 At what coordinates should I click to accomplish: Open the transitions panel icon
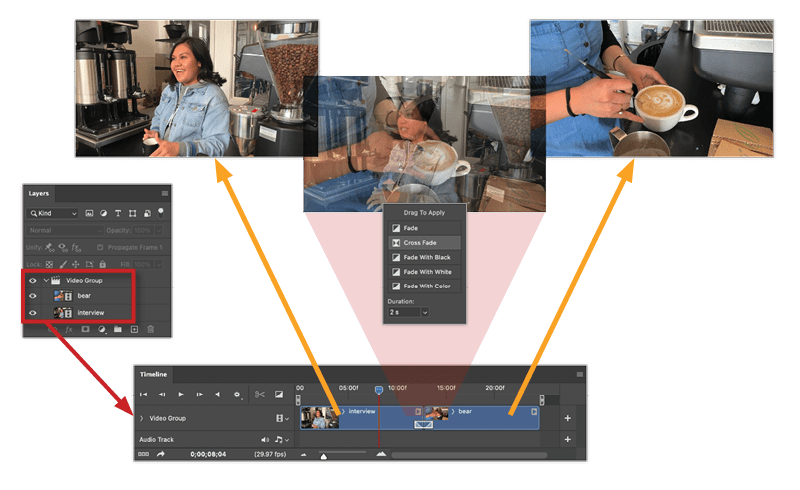[x=279, y=395]
